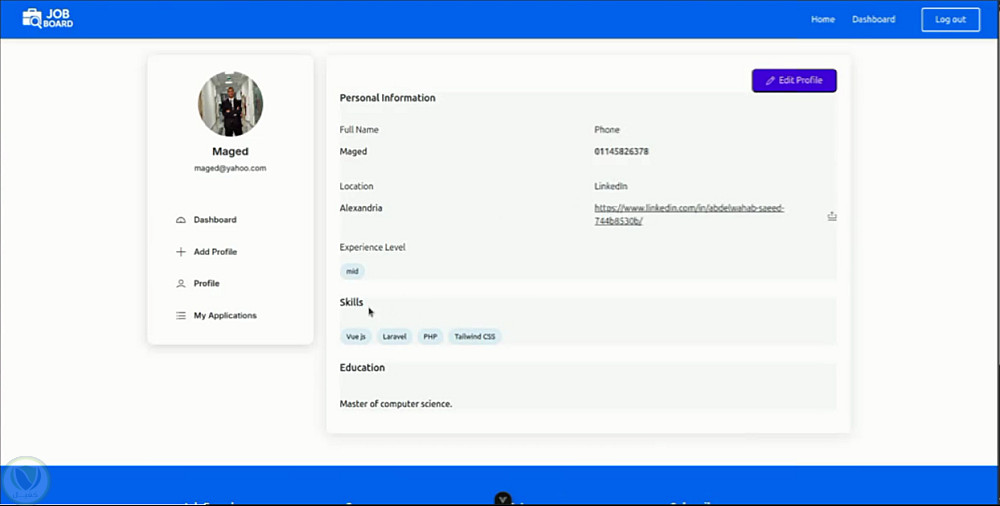Open the Dashboard link in top navbar
The width and height of the screenshot is (1000, 506).
pos(873,19)
